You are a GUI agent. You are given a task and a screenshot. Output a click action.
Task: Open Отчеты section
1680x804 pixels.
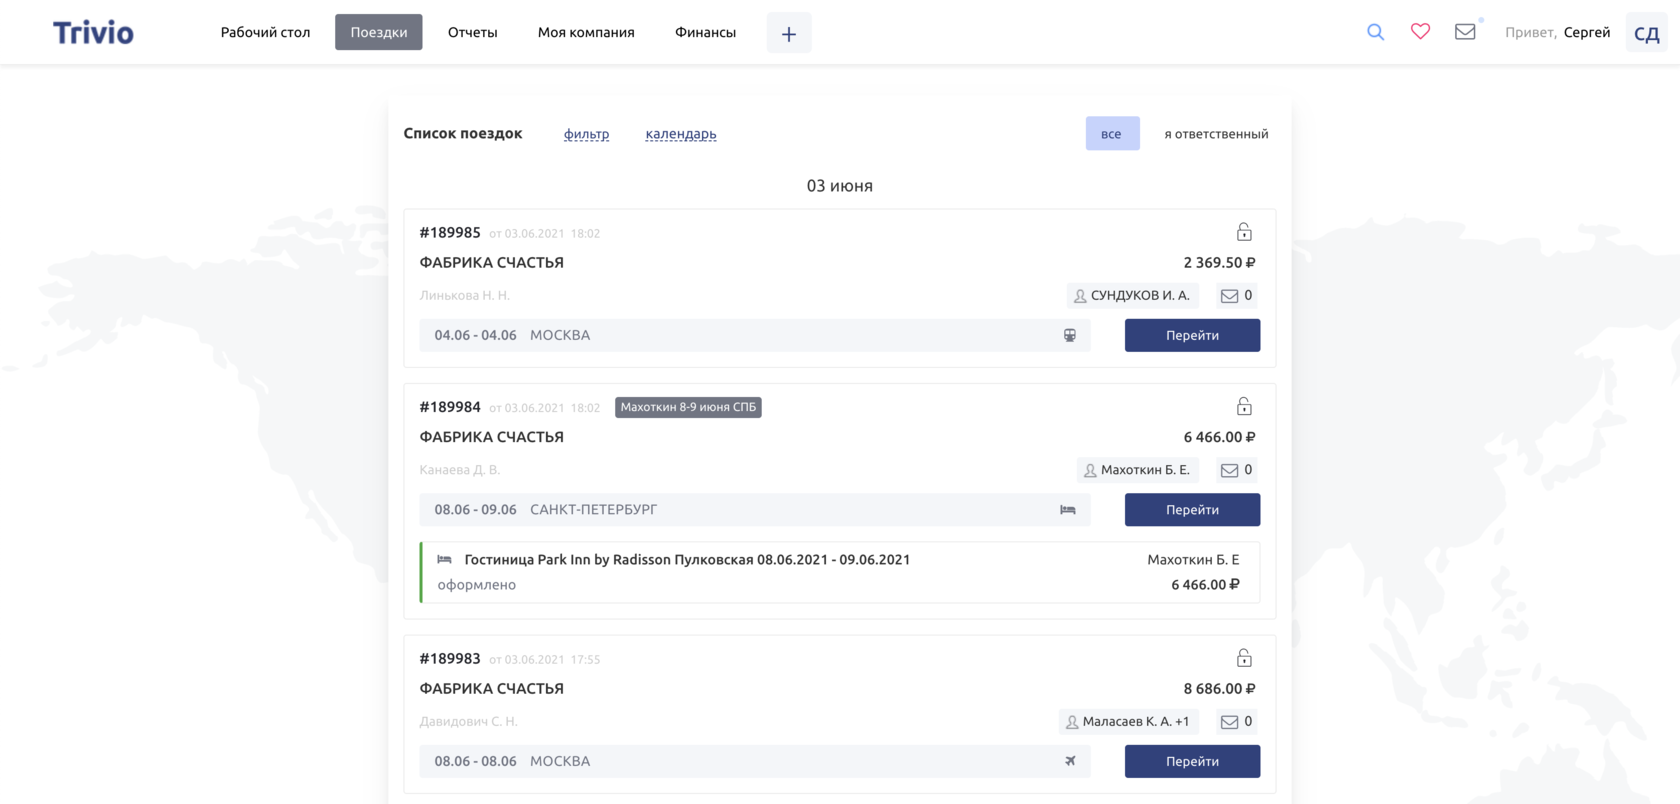pos(473,32)
